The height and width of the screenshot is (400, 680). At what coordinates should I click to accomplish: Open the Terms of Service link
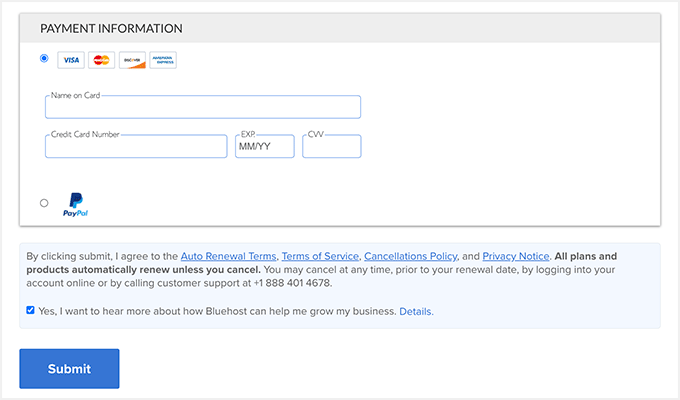pyautogui.click(x=320, y=256)
